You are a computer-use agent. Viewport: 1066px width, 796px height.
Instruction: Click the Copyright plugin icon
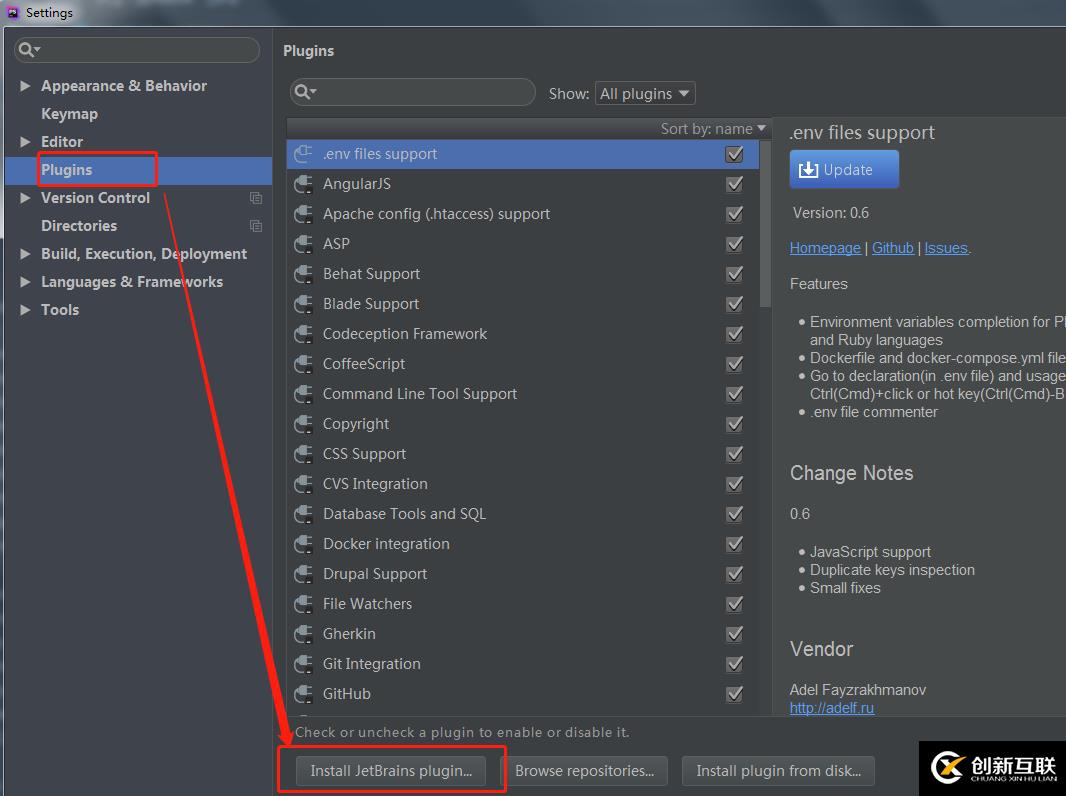pos(303,424)
